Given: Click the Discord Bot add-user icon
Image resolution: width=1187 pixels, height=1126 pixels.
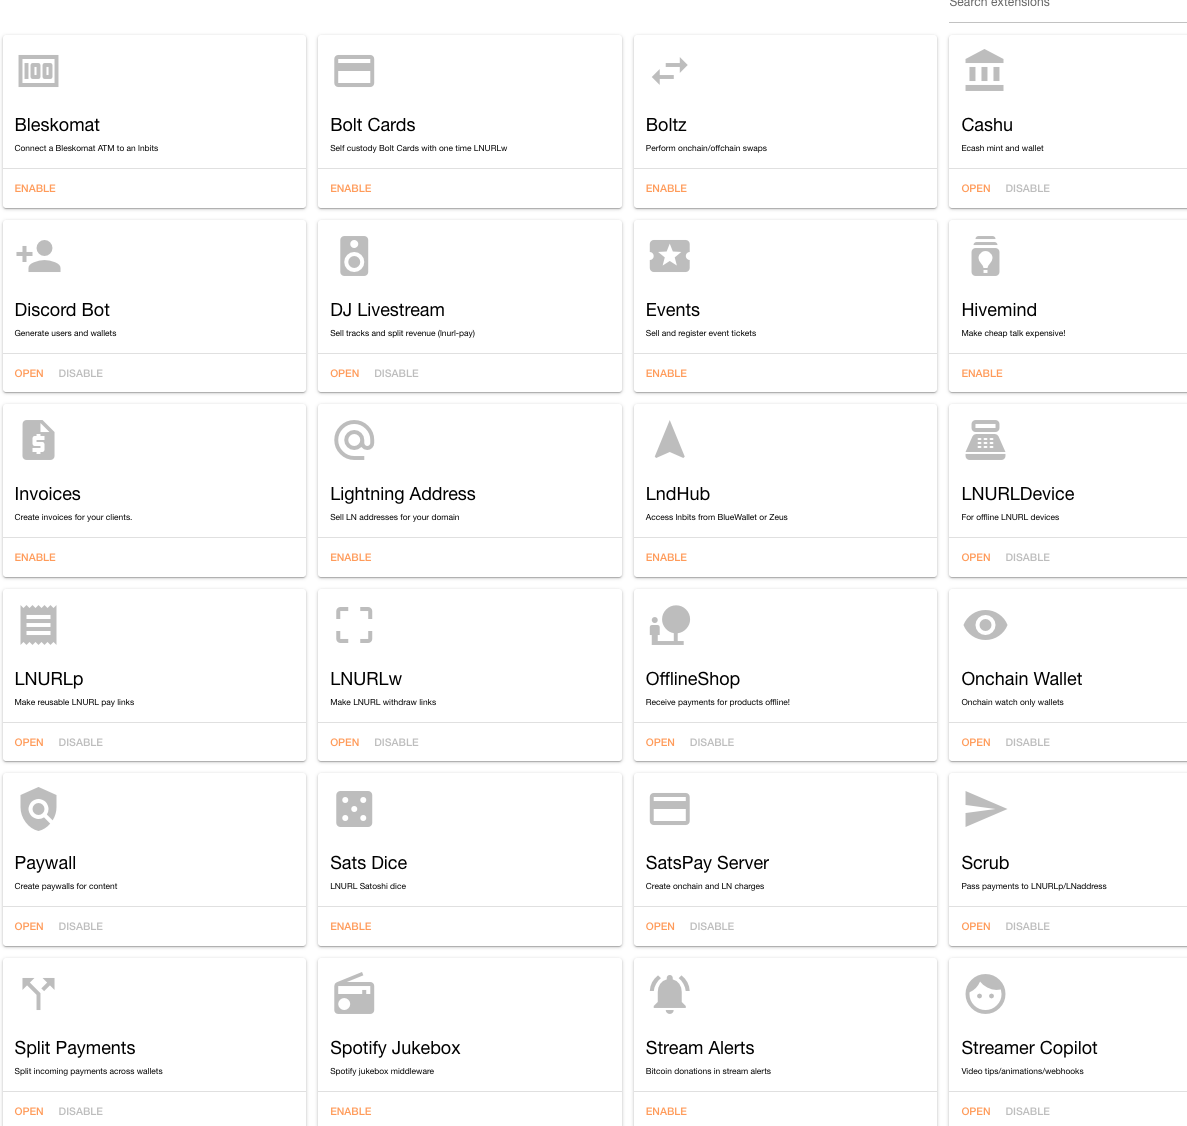Looking at the screenshot, I should pyautogui.click(x=38, y=256).
